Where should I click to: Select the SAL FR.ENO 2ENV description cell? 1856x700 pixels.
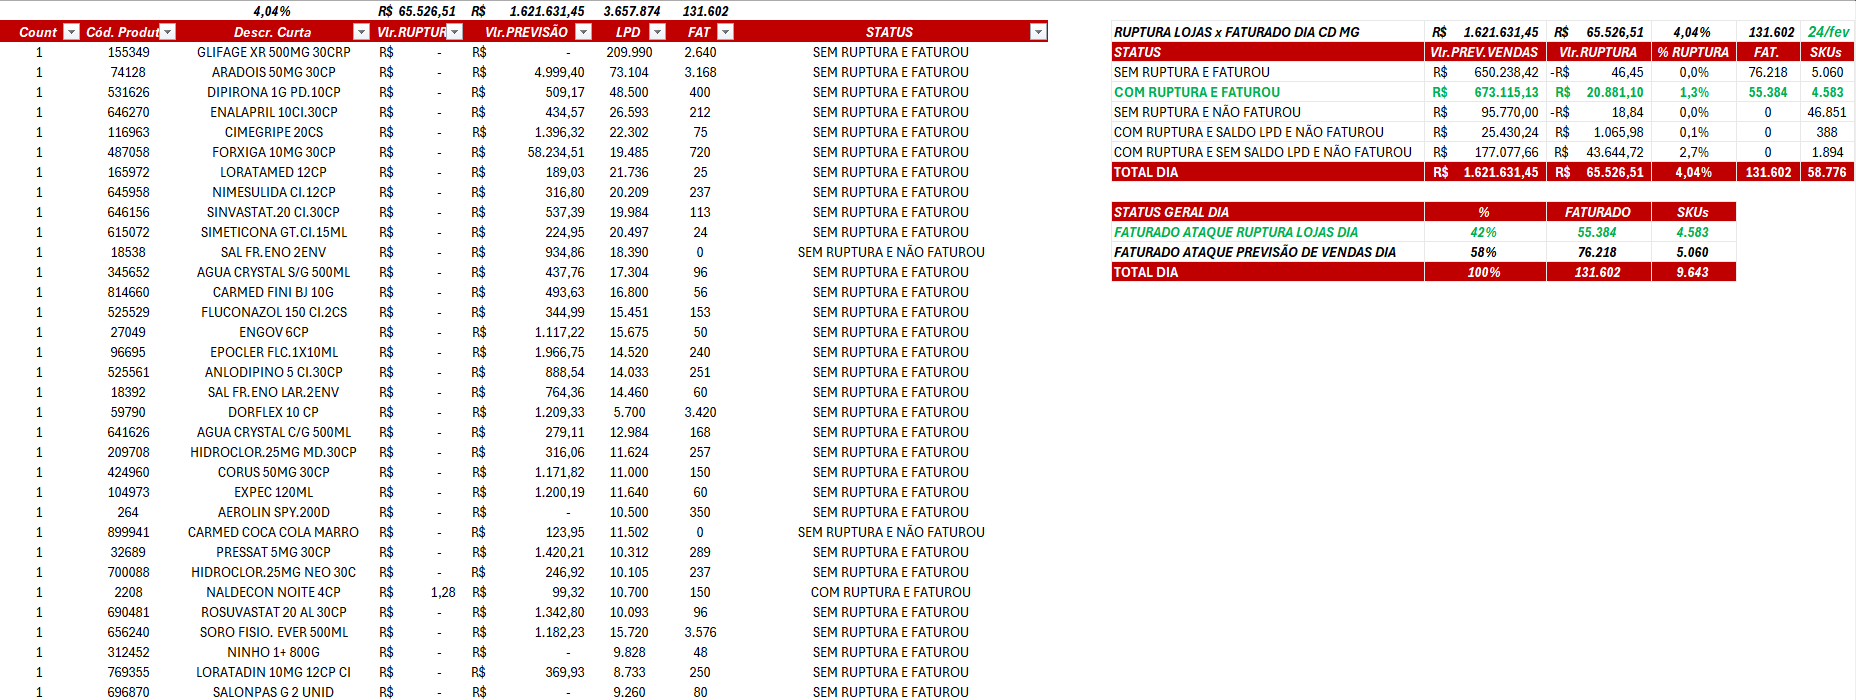(274, 252)
